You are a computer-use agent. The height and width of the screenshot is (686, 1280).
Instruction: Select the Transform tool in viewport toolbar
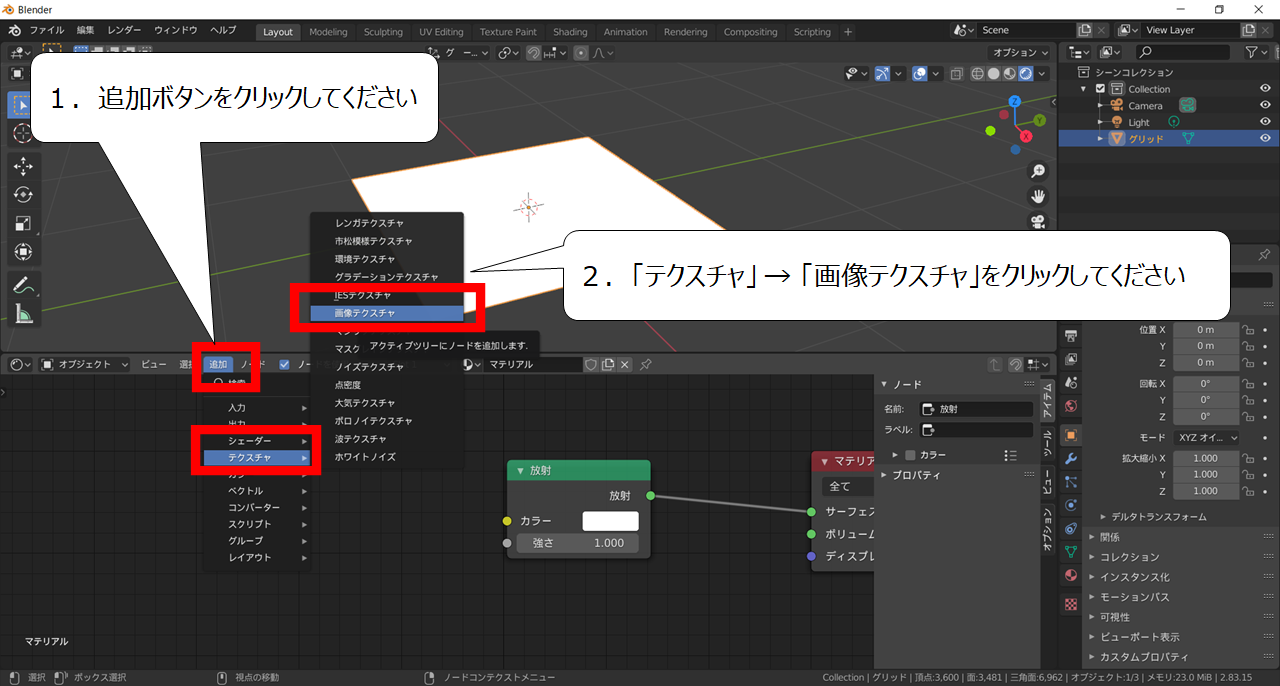click(23, 252)
